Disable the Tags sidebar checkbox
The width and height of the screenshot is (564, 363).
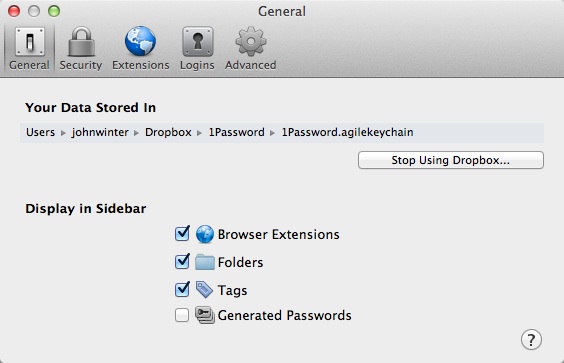click(x=182, y=289)
